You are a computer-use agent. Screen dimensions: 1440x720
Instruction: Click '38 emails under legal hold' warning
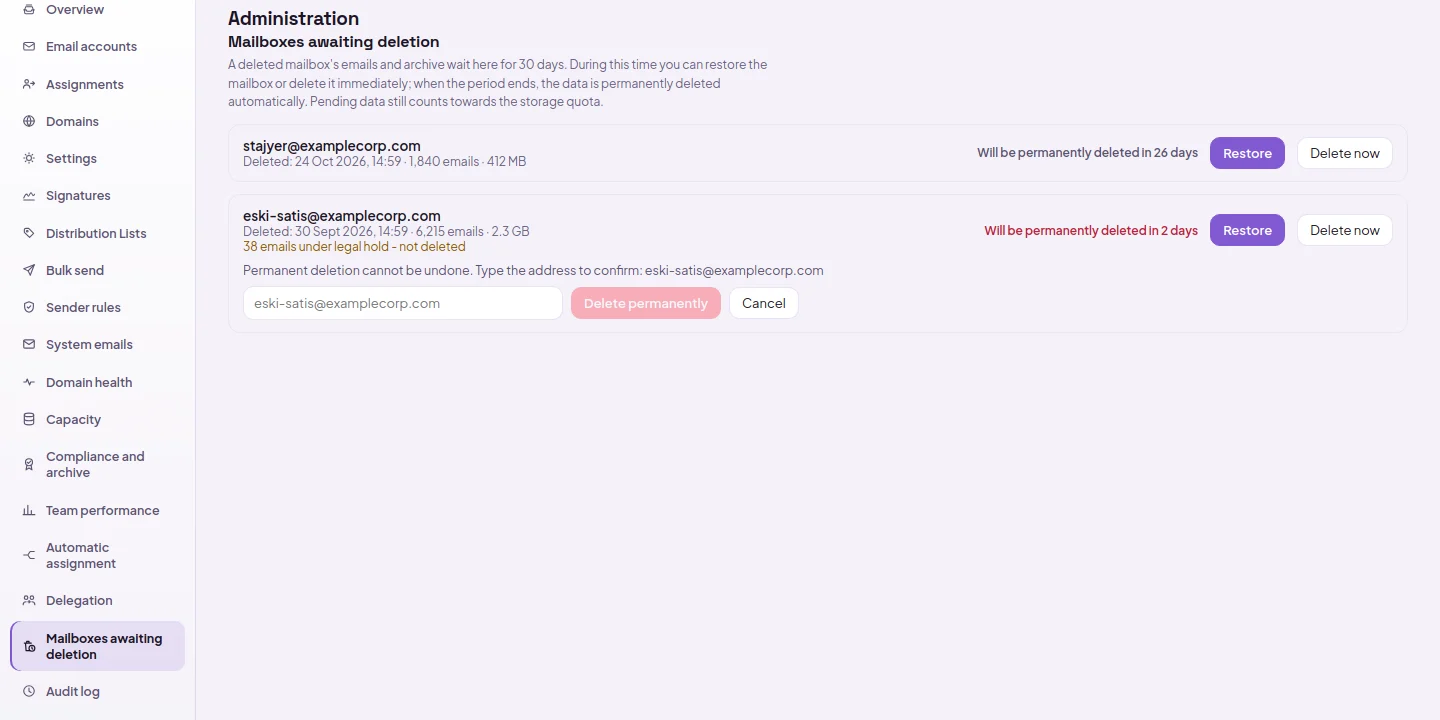(354, 246)
